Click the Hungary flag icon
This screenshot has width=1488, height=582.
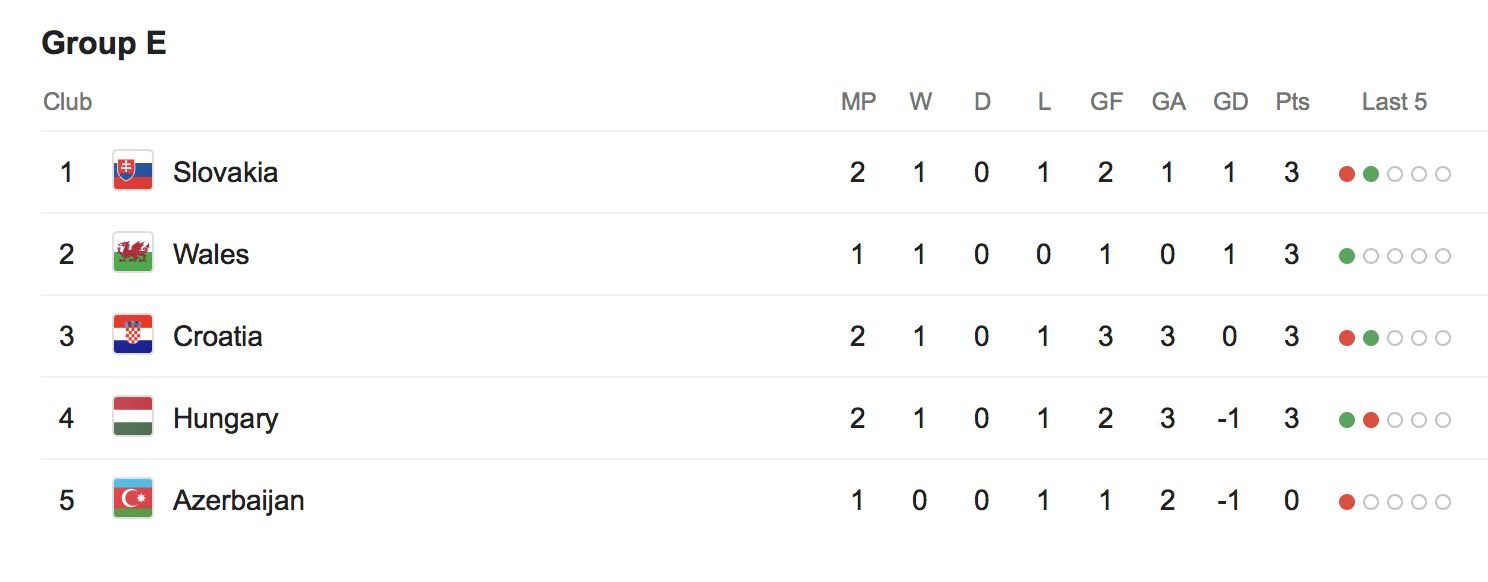click(x=133, y=418)
